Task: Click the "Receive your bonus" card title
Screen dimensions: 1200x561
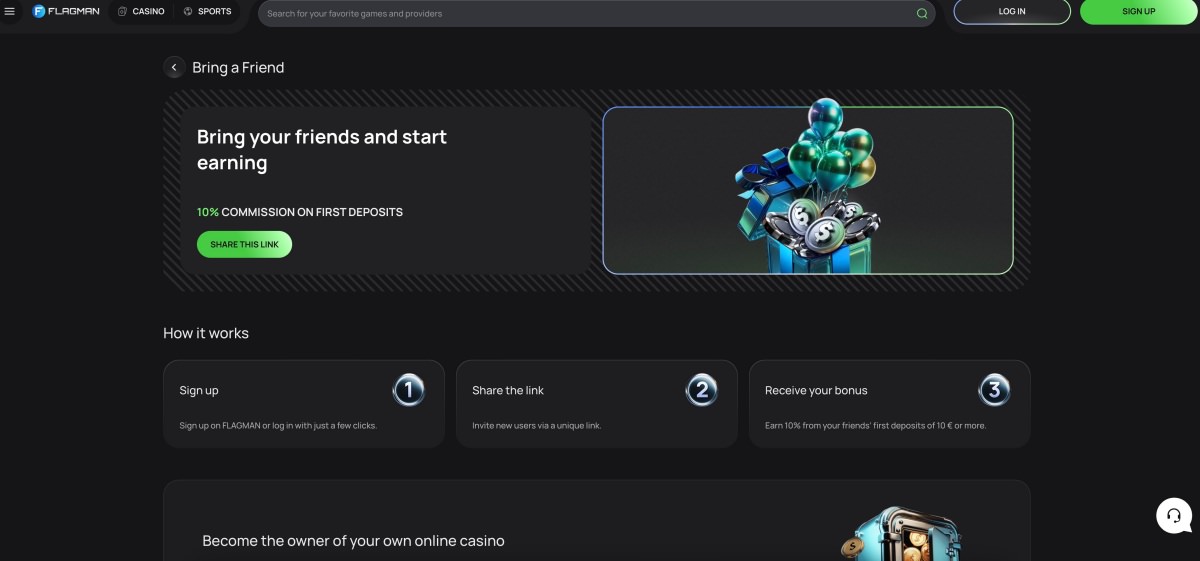Action: pyautogui.click(x=816, y=390)
